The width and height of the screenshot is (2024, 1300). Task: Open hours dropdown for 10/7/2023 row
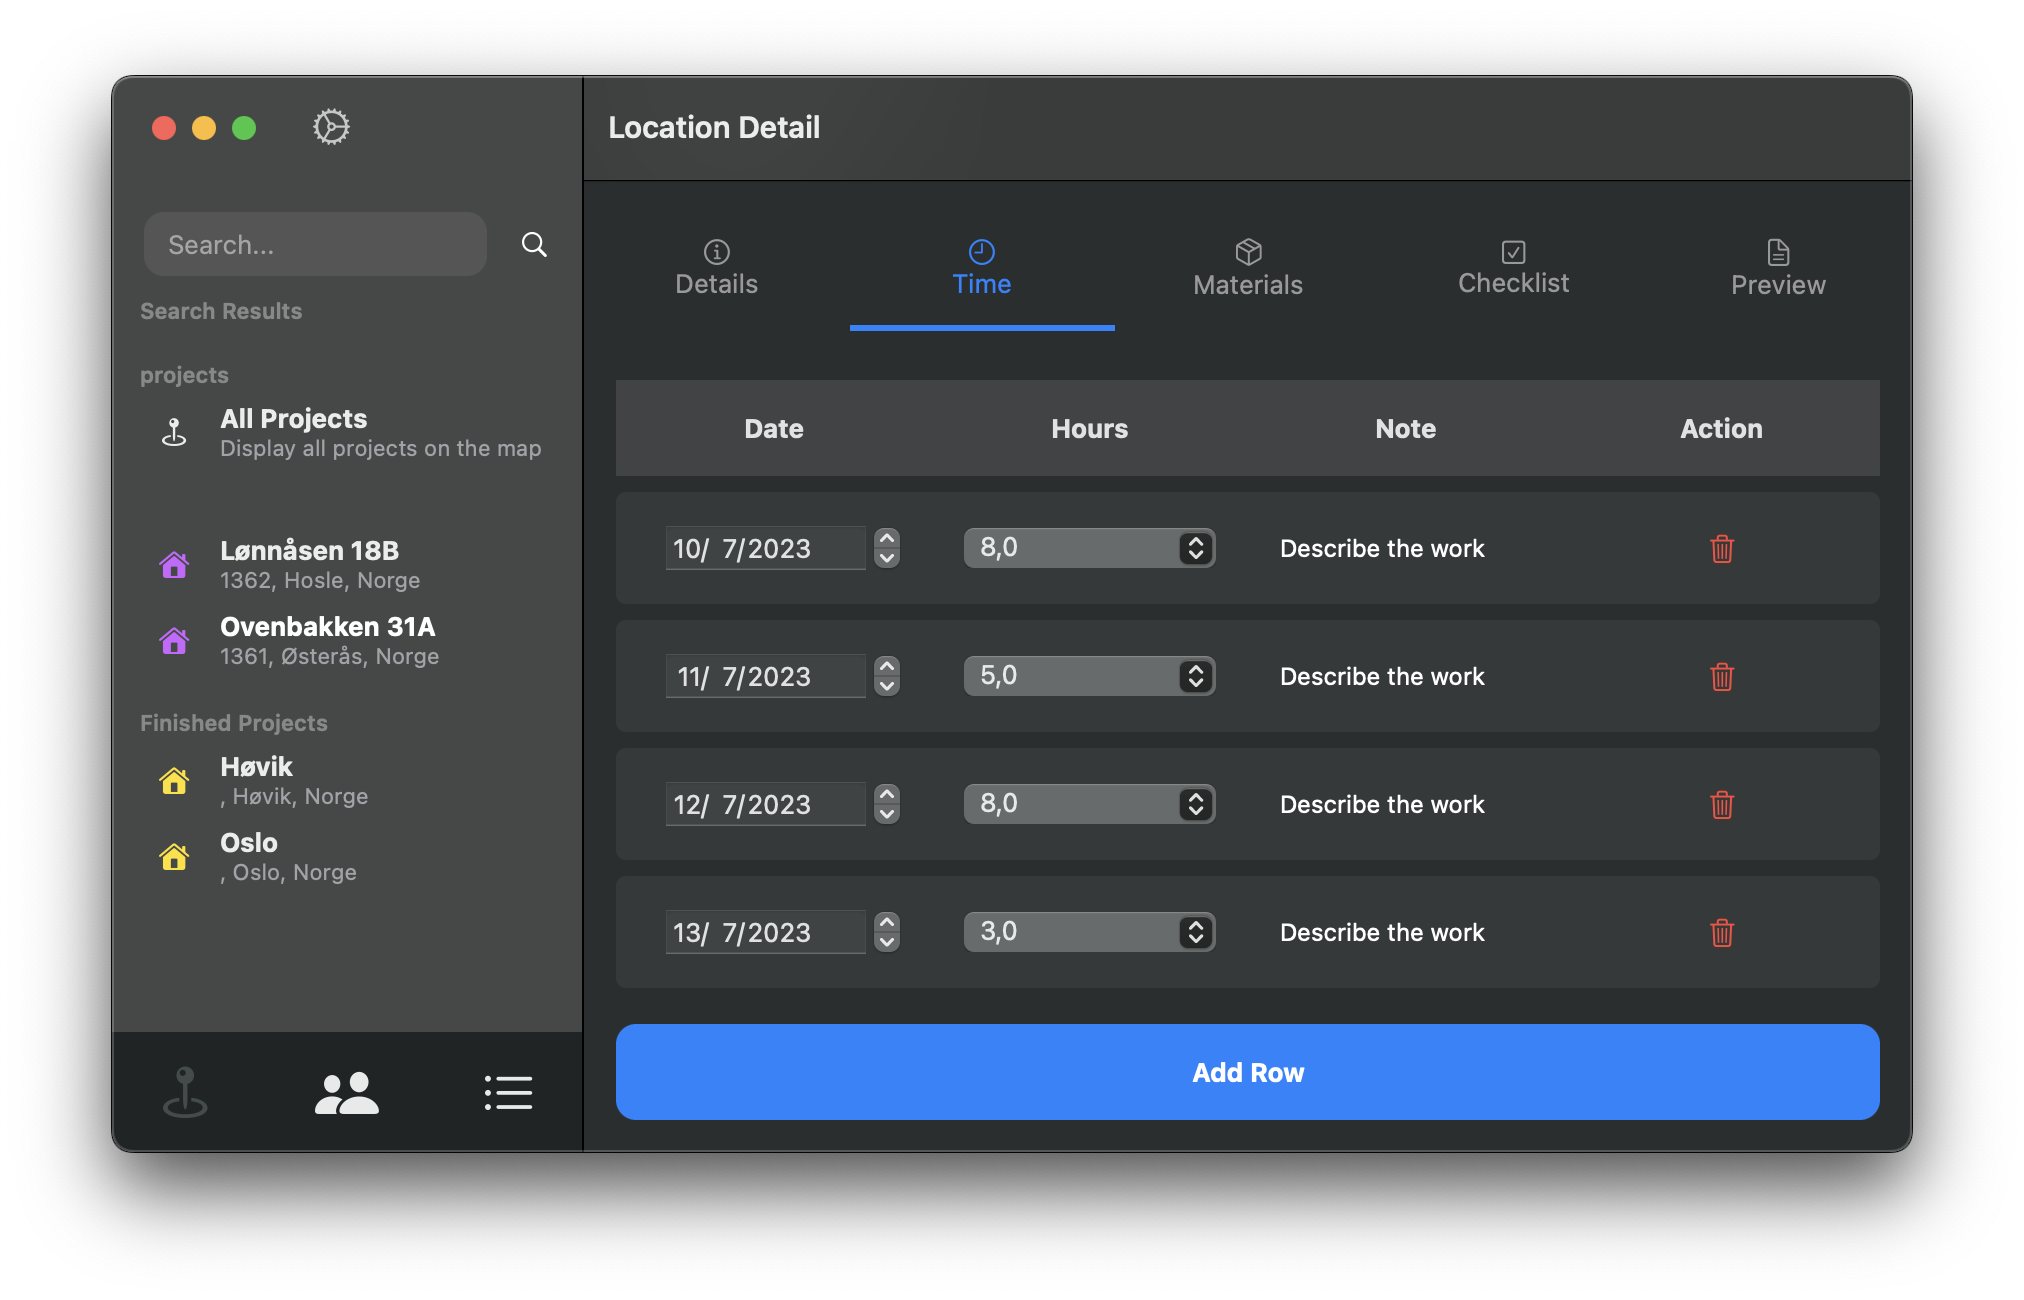(1089, 548)
